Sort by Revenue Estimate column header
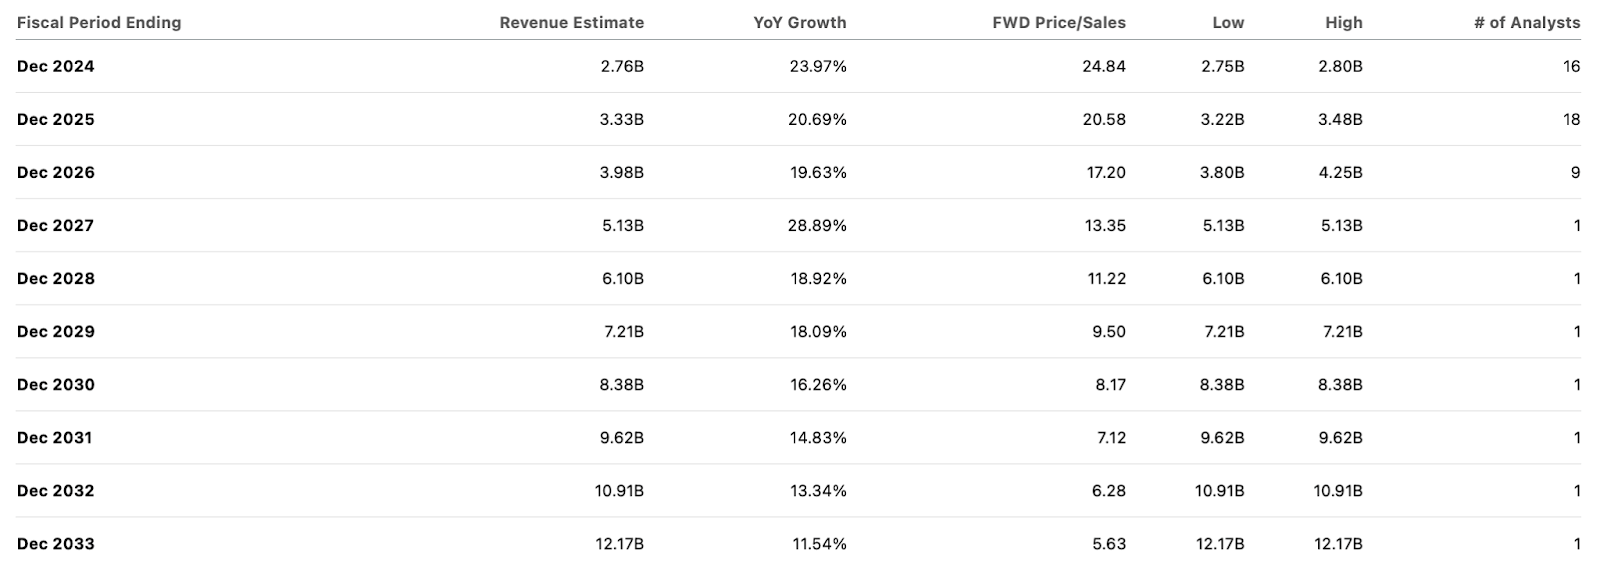1600x571 pixels. 571,22
